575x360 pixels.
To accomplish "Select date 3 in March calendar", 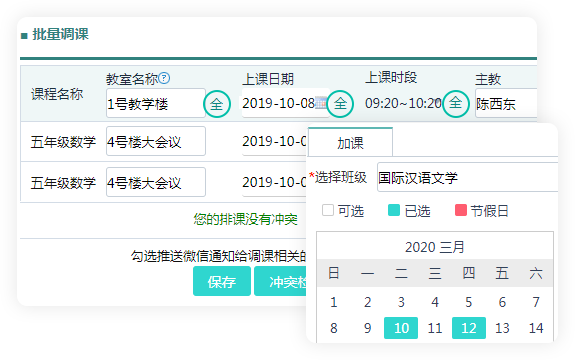I will pos(401,302).
